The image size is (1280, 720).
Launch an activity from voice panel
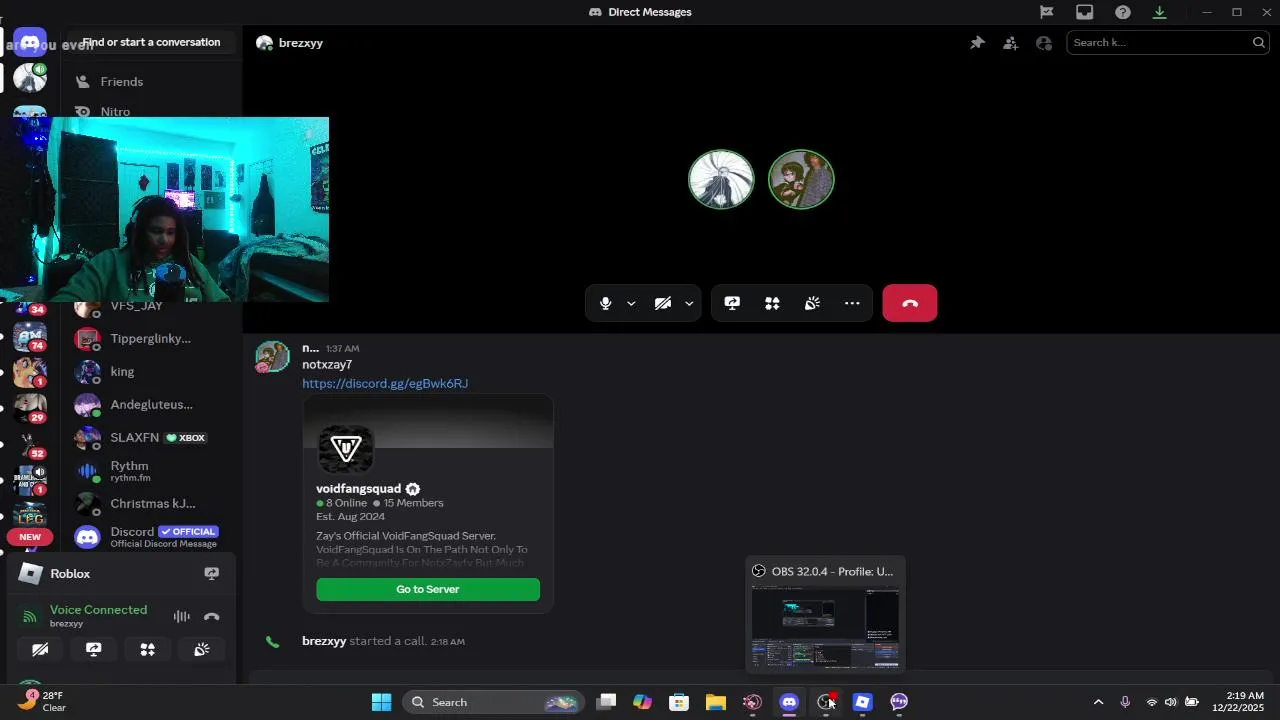[147, 650]
